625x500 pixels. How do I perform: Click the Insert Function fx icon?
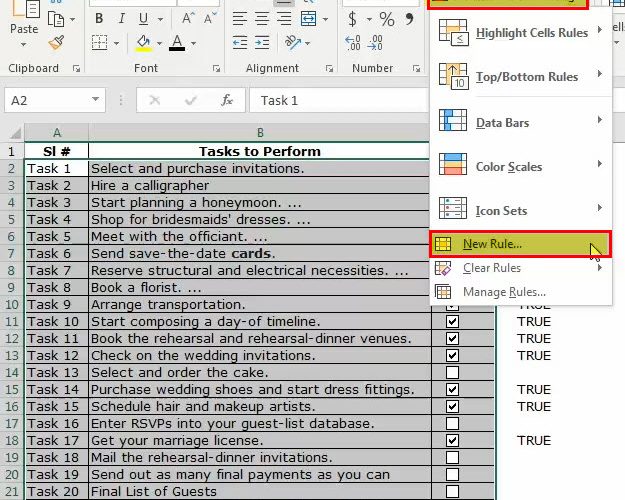click(x=227, y=100)
